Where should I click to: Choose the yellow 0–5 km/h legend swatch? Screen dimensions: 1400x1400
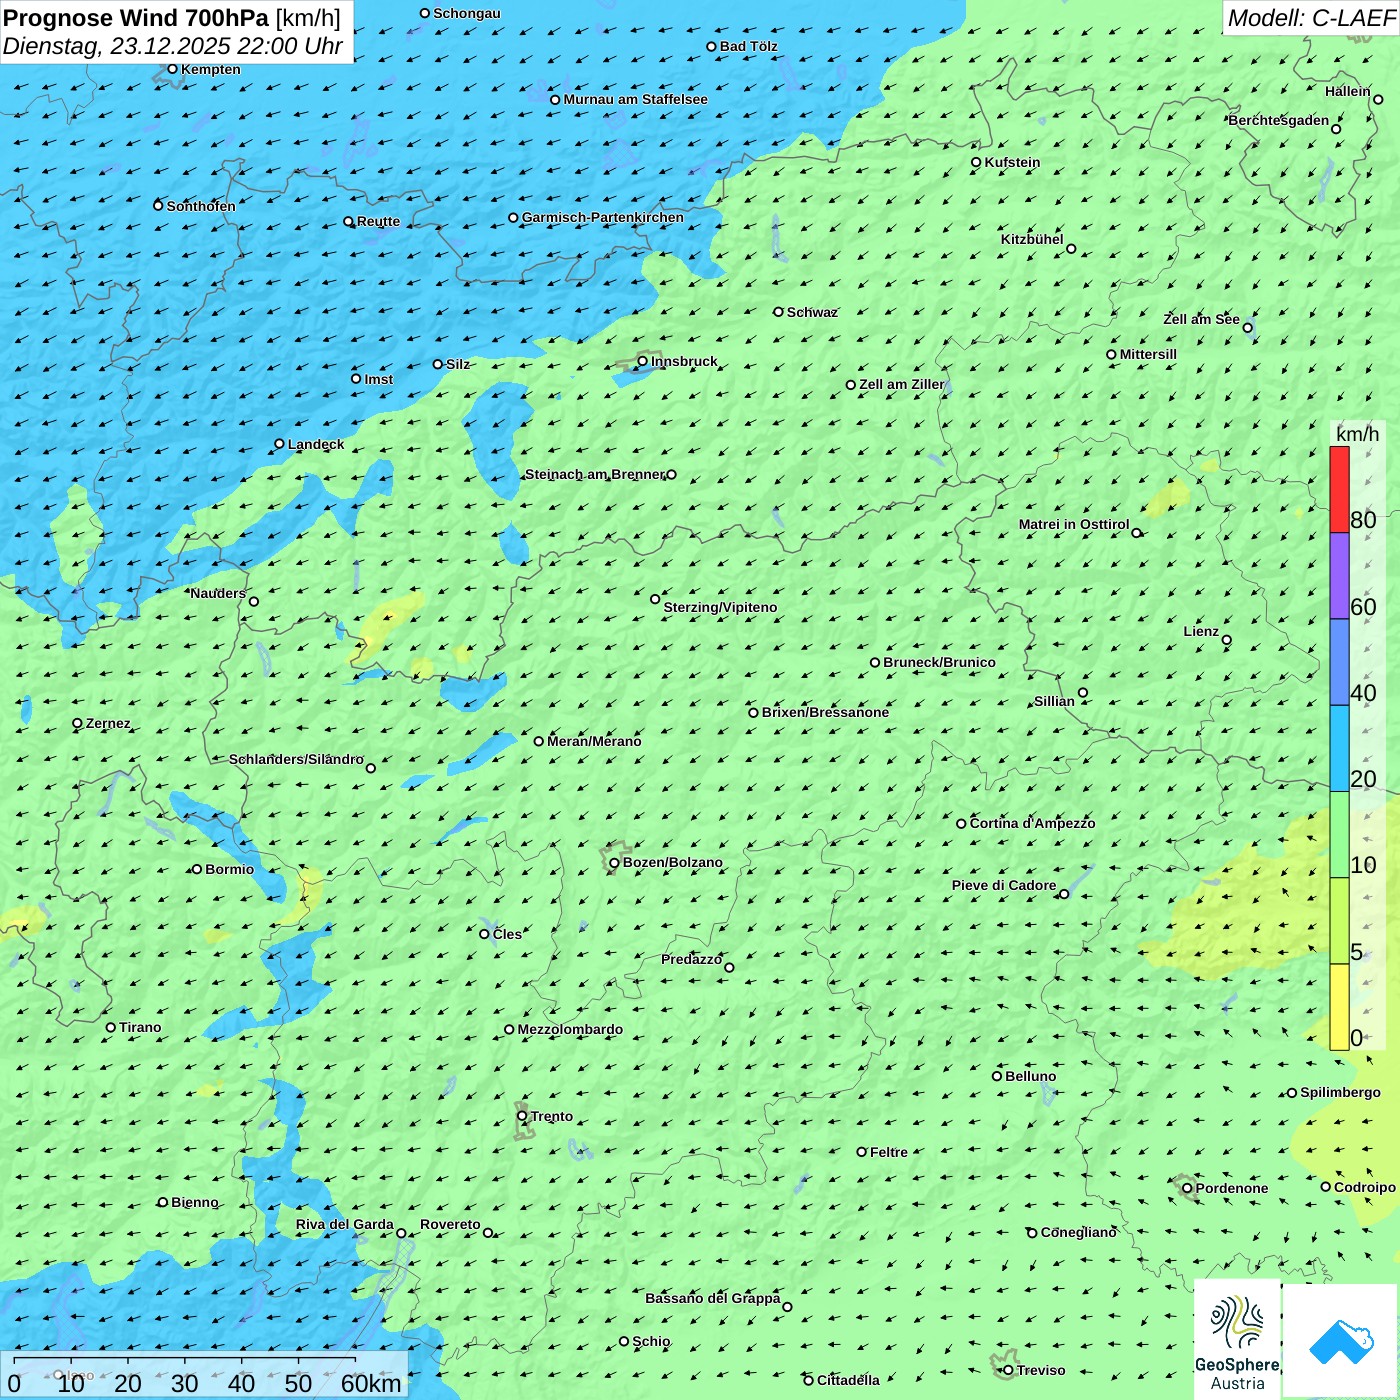click(1339, 1007)
